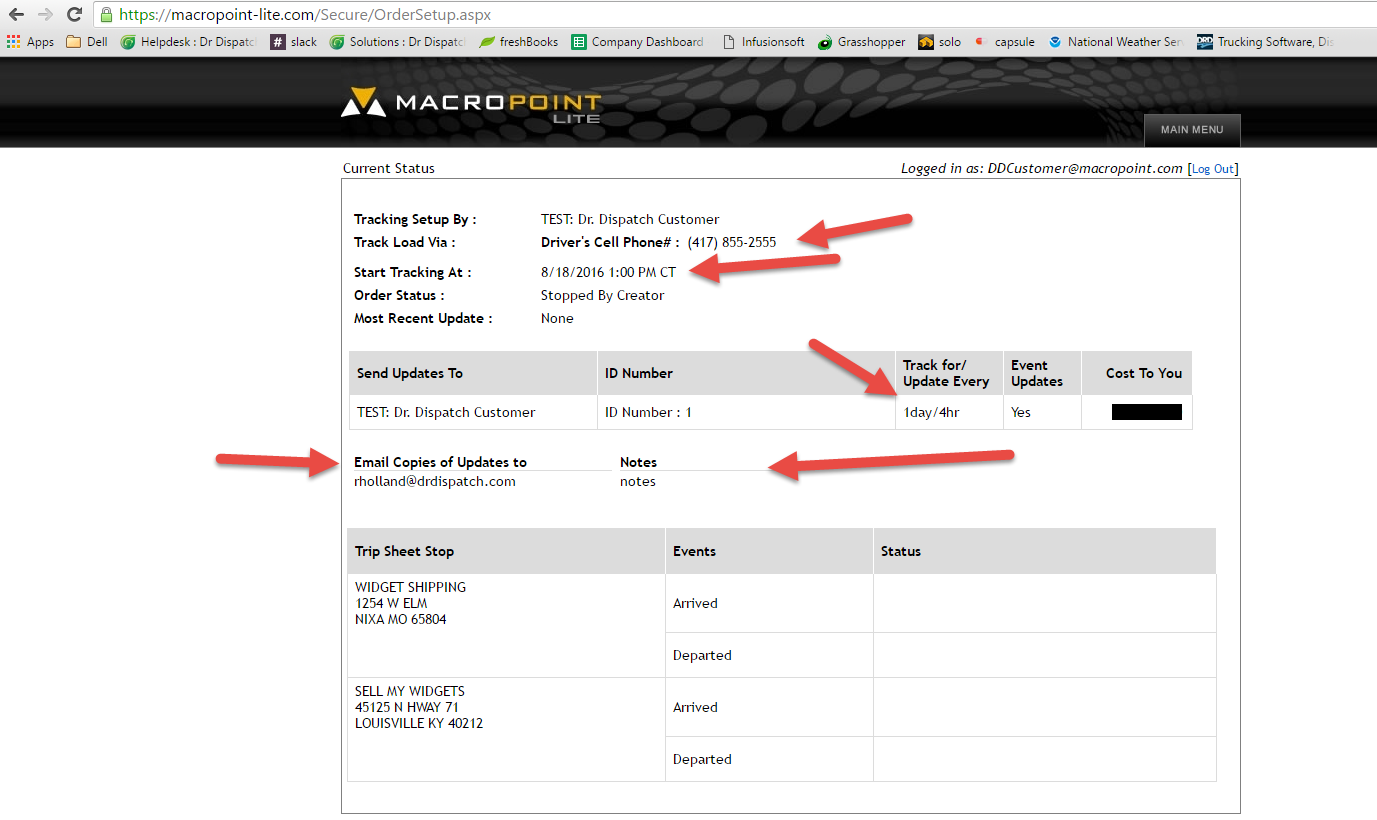
Task: Click the 8/18/2016 1:00 PM CT start time
Action: 608,272
